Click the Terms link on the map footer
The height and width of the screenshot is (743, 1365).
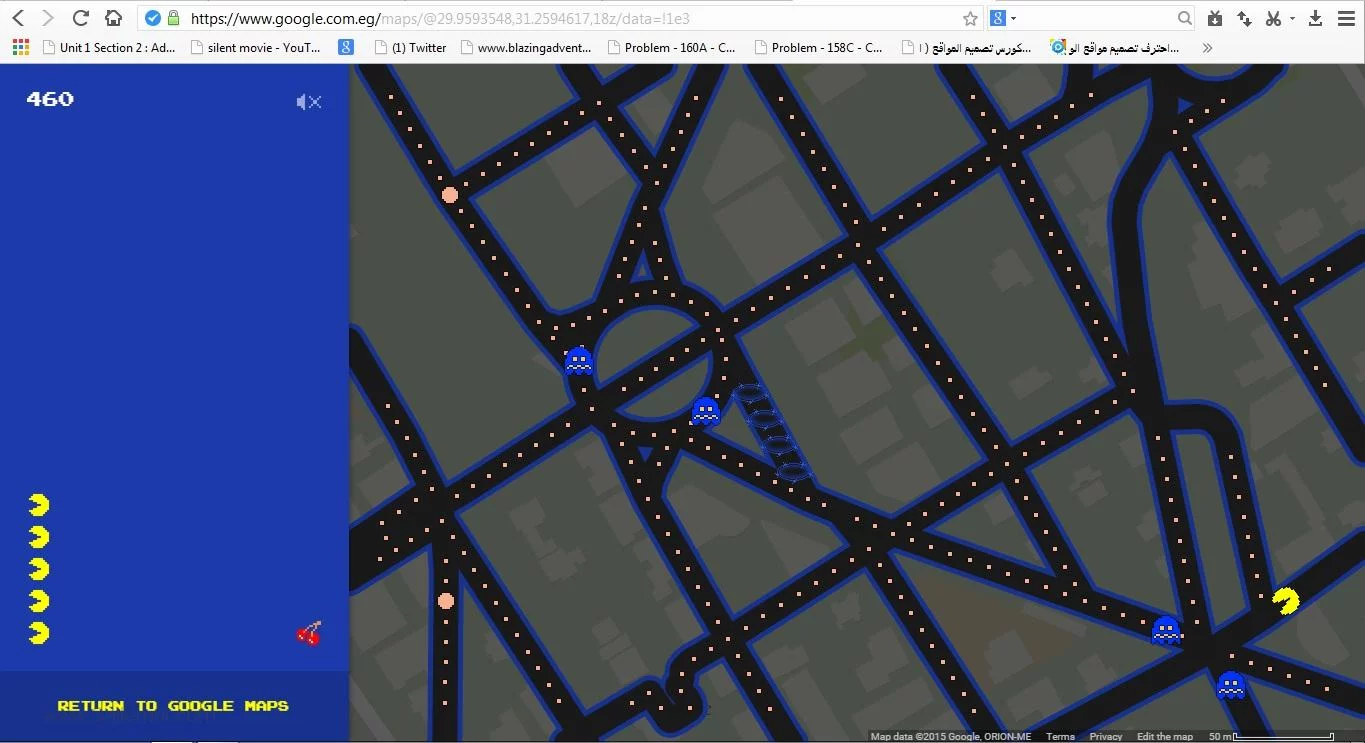1060,737
